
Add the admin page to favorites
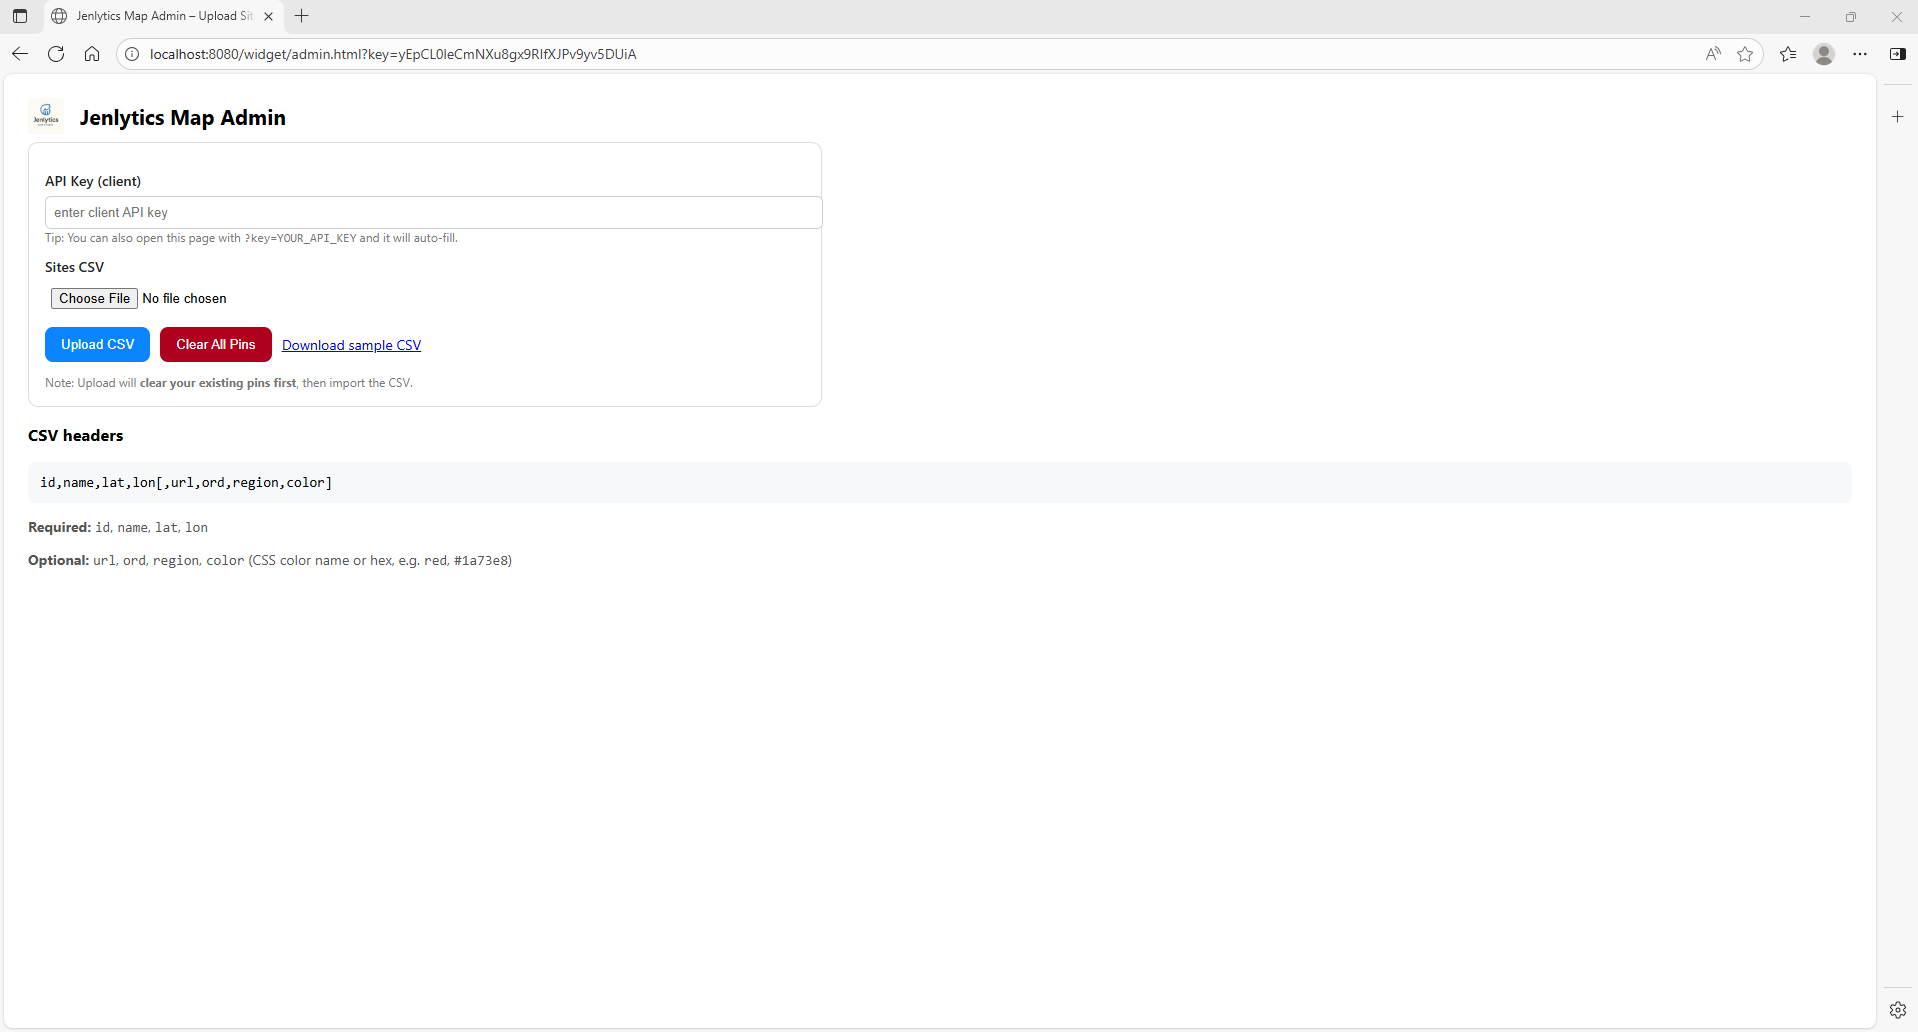1745,54
